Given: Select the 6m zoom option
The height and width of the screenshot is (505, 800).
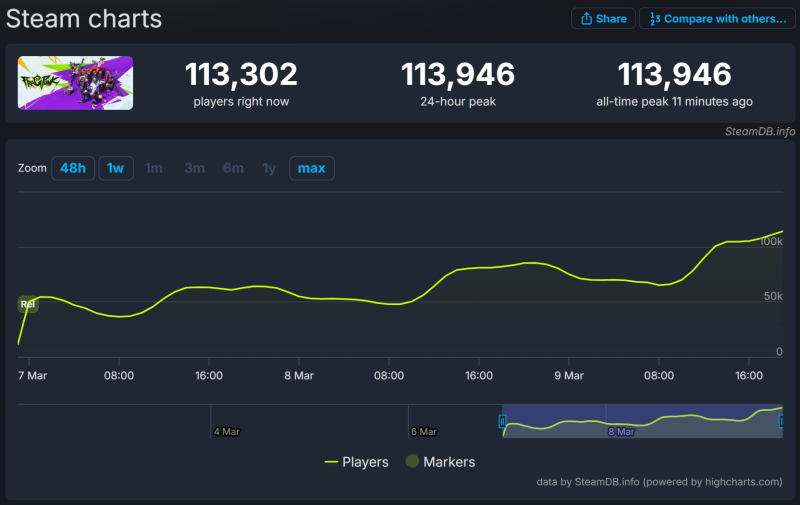Looking at the screenshot, I should 233,168.
